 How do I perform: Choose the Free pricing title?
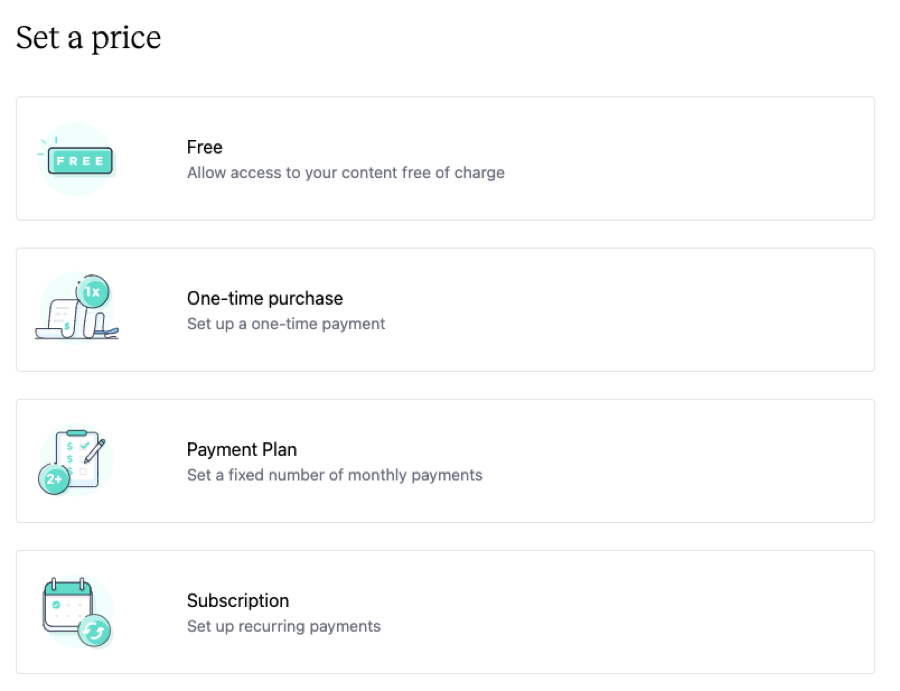[x=204, y=147]
